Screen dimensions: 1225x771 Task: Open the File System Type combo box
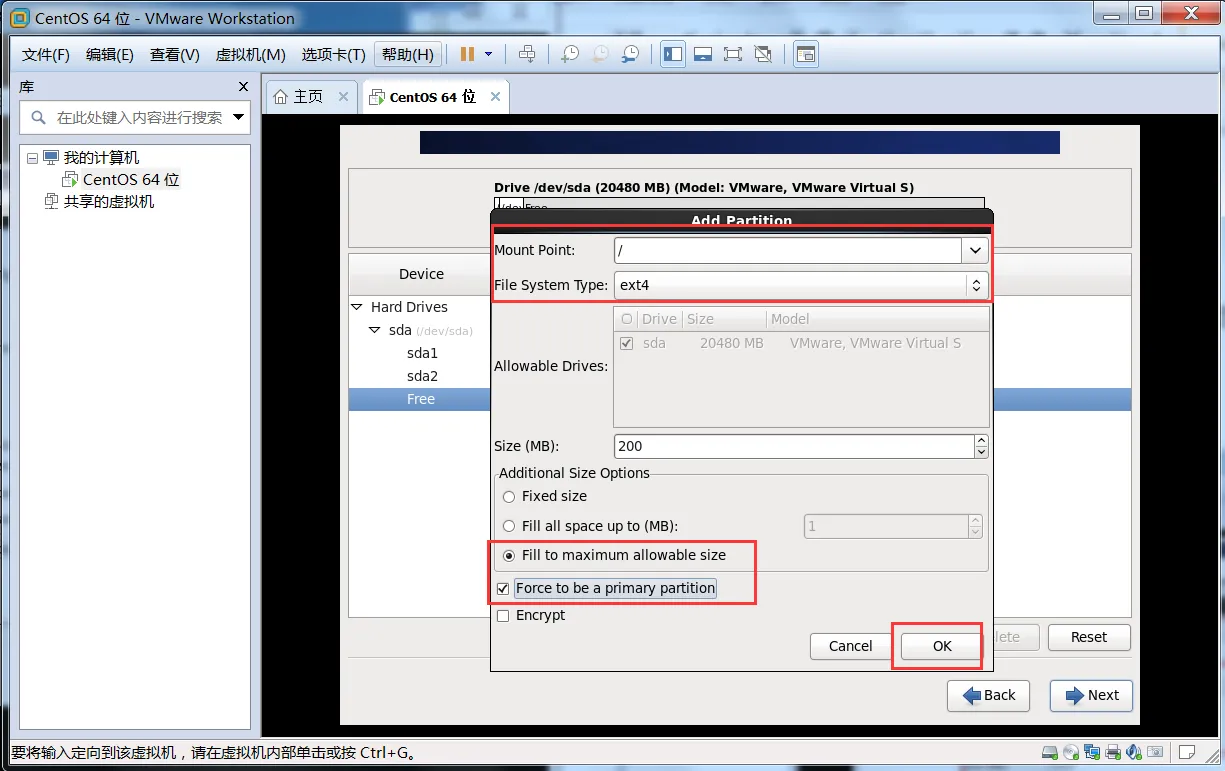(x=801, y=285)
